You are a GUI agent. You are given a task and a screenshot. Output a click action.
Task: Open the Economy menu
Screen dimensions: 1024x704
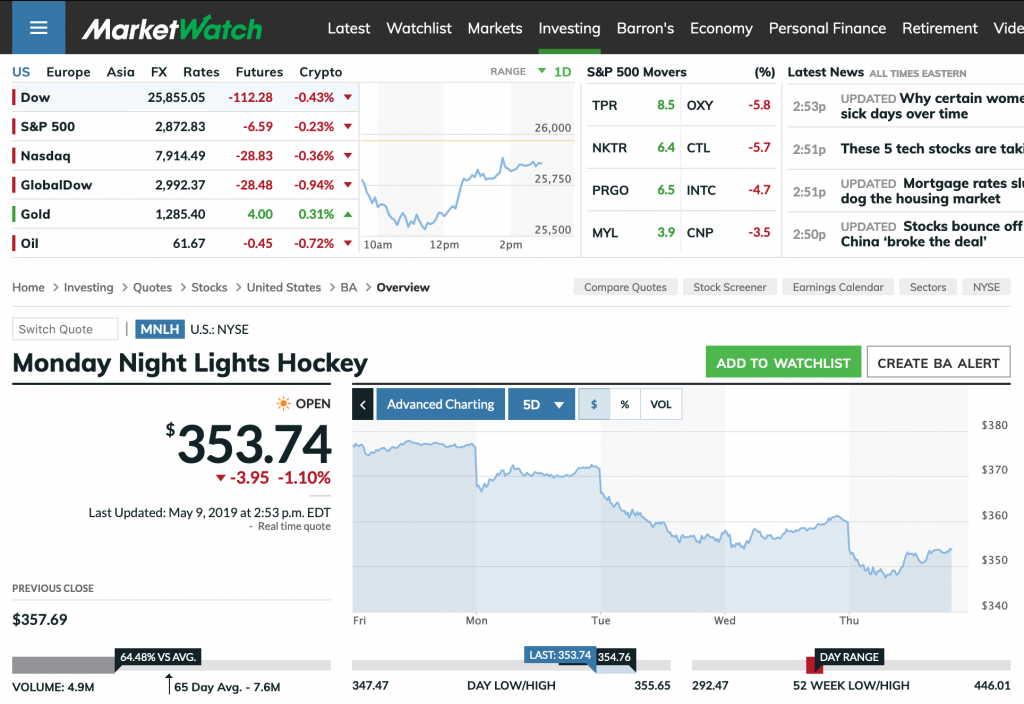[x=722, y=28]
